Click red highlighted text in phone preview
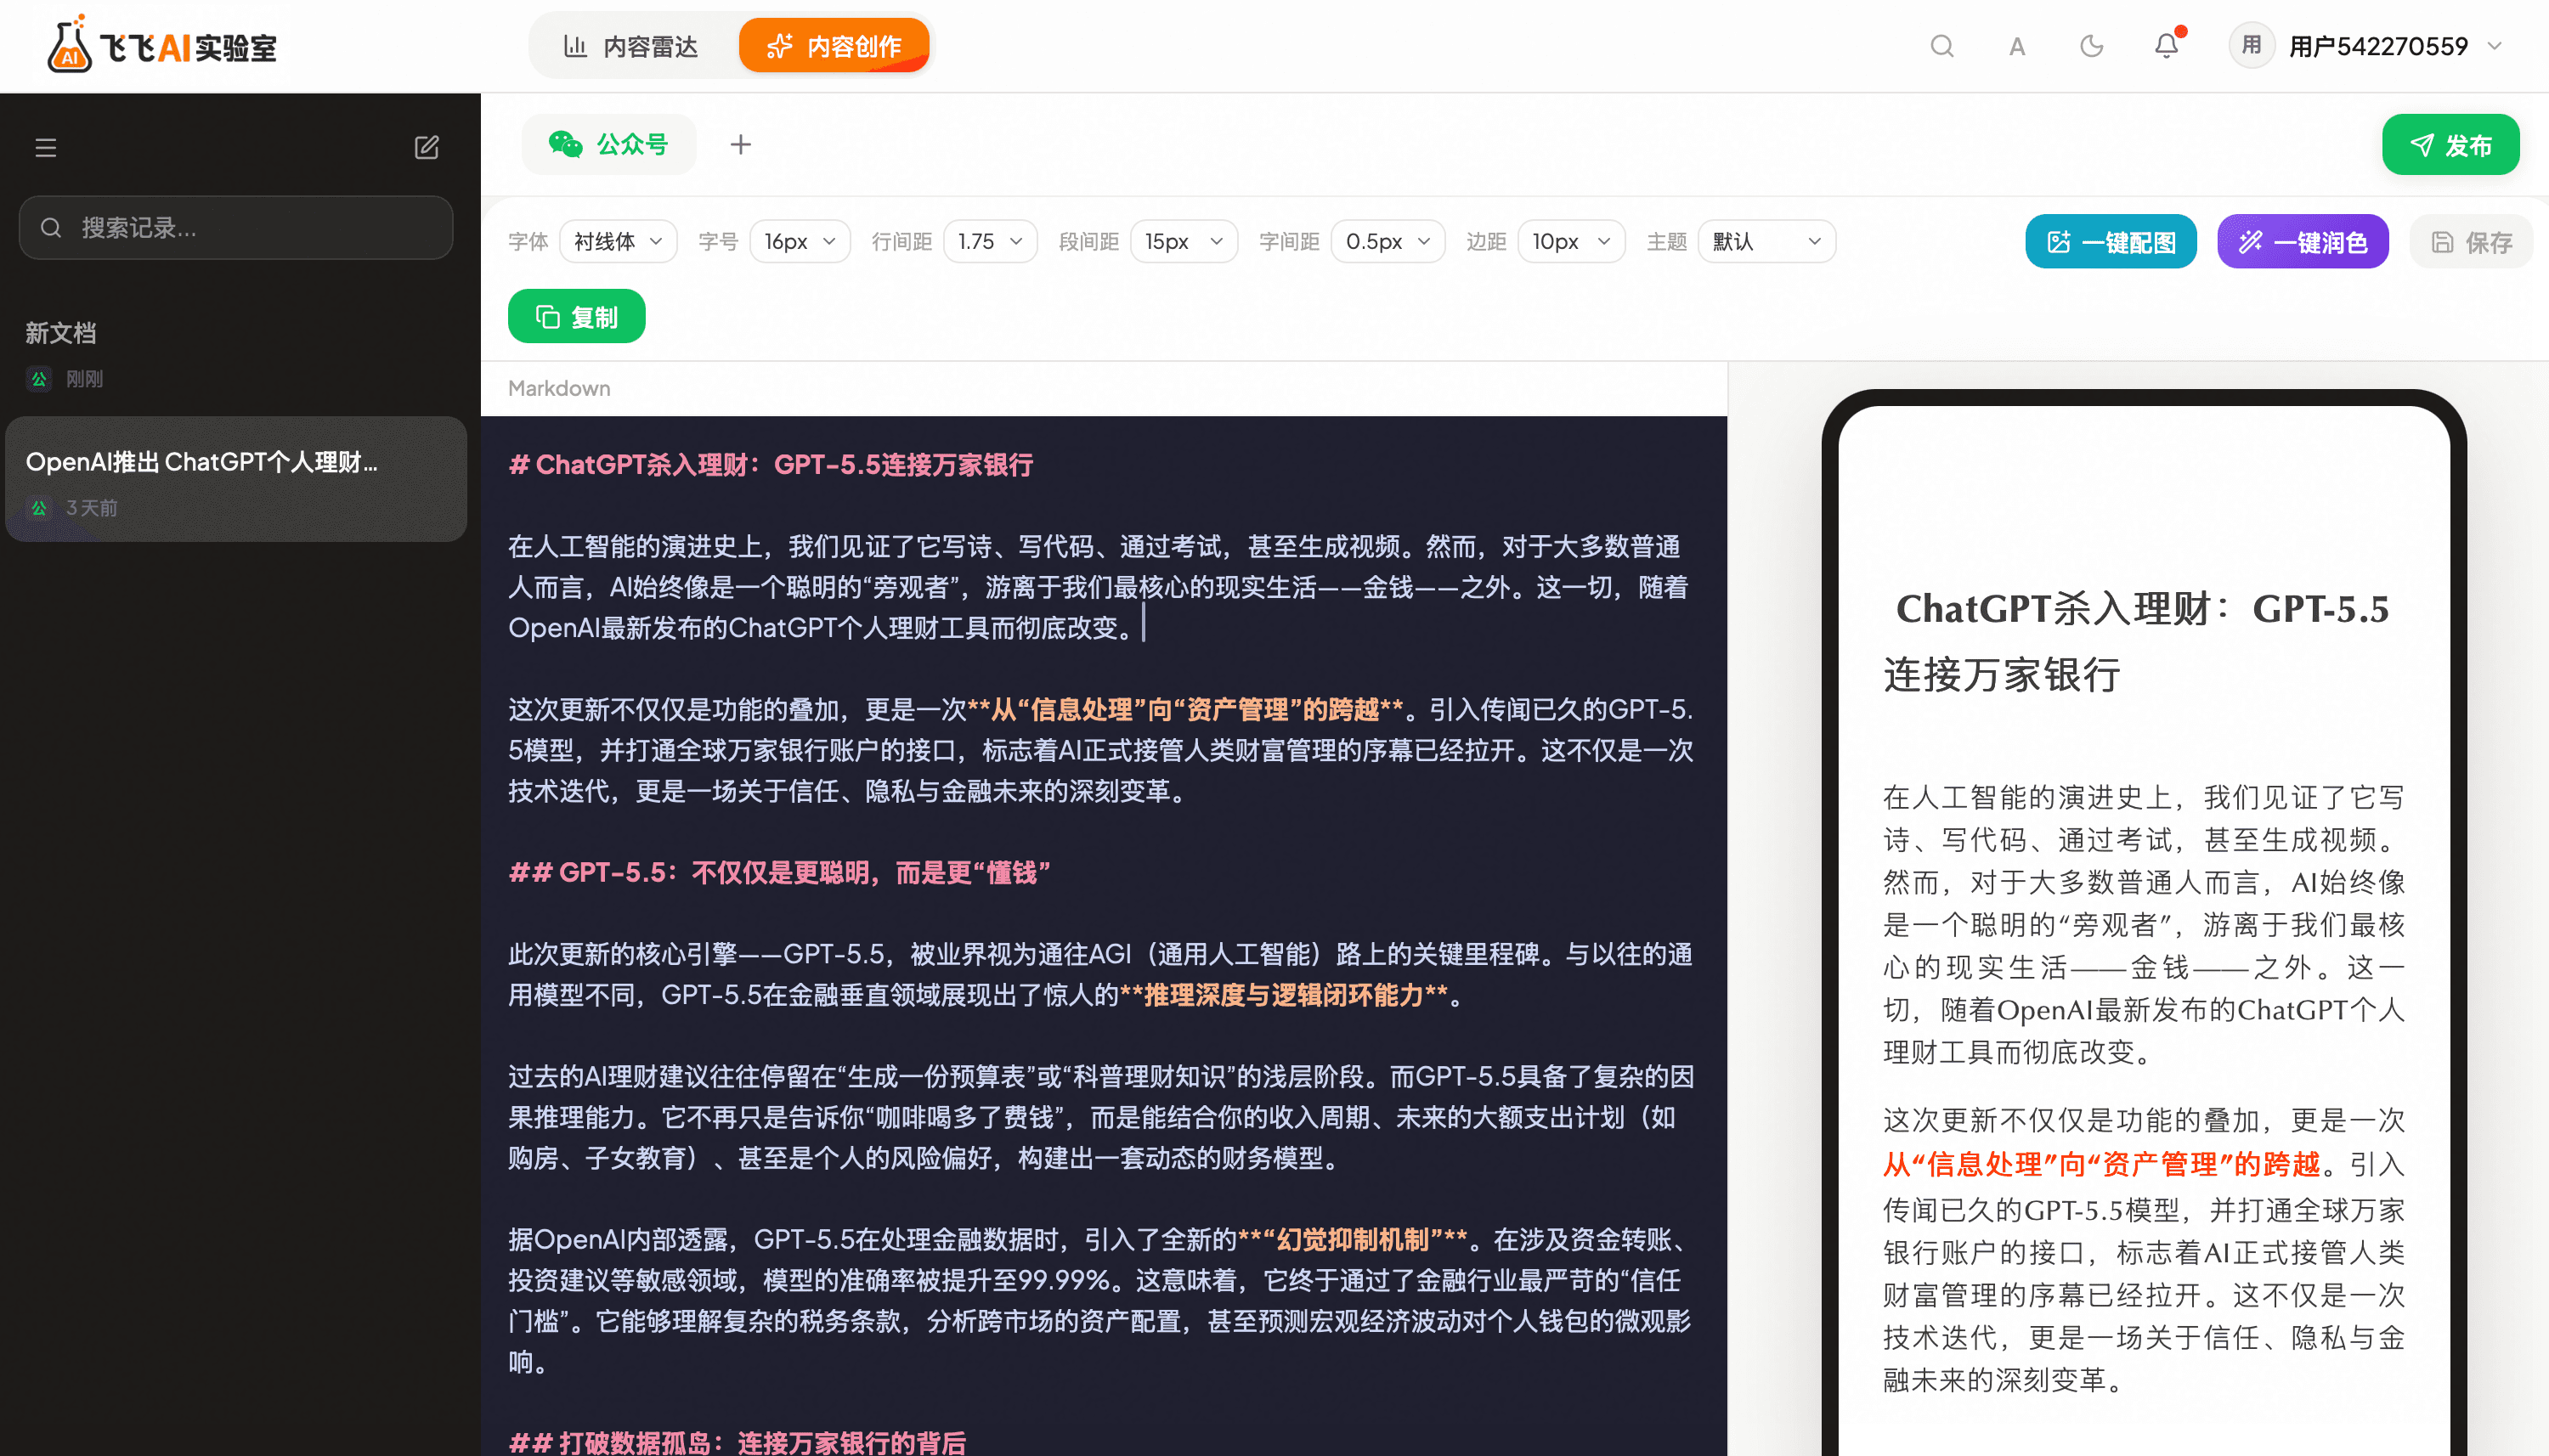Viewport: 2549px width, 1456px height. 2101,1164
